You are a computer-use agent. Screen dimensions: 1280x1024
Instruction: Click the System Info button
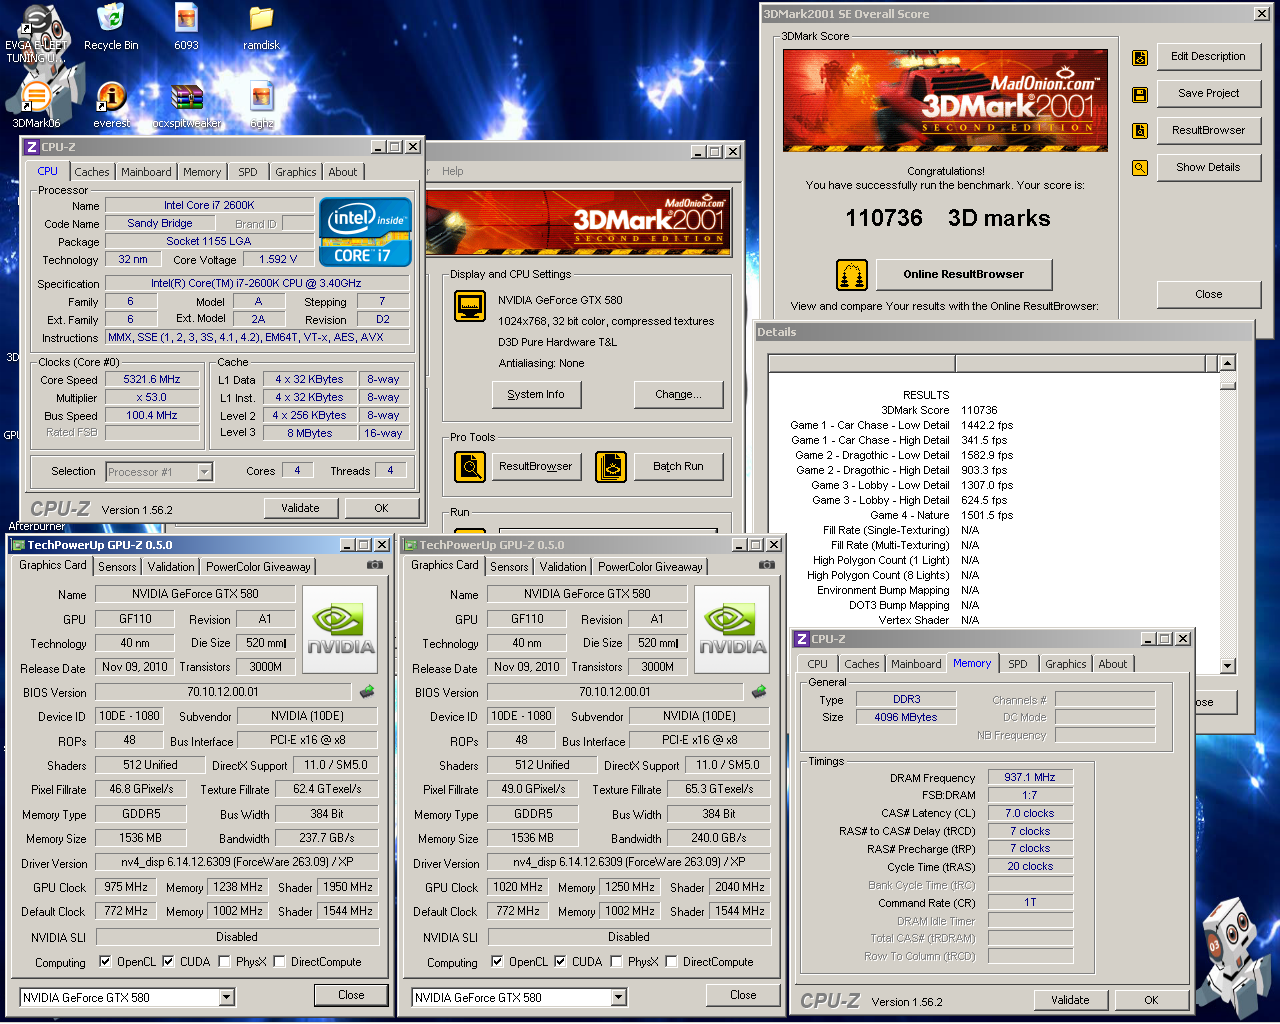536,394
